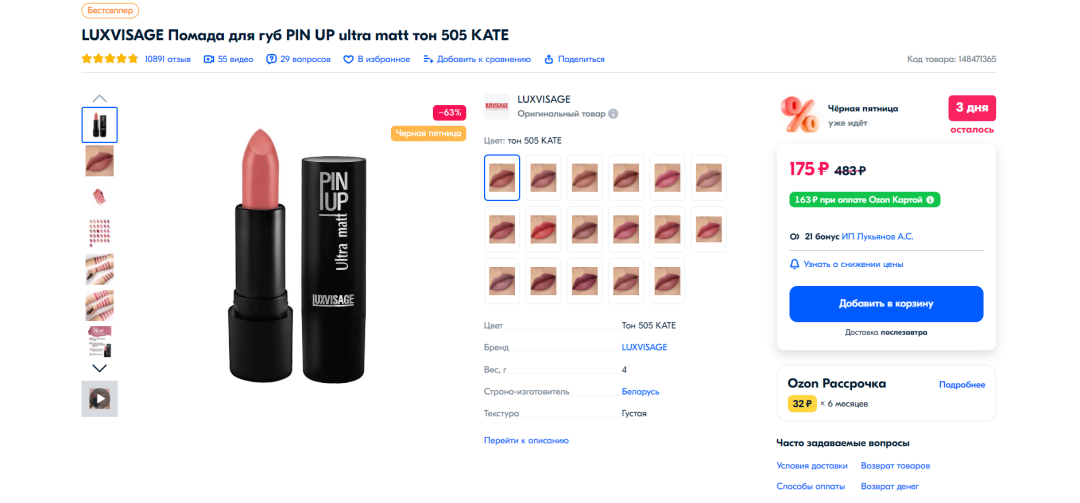
Task: Click the 55 video camera icon
Action: coord(209,59)
